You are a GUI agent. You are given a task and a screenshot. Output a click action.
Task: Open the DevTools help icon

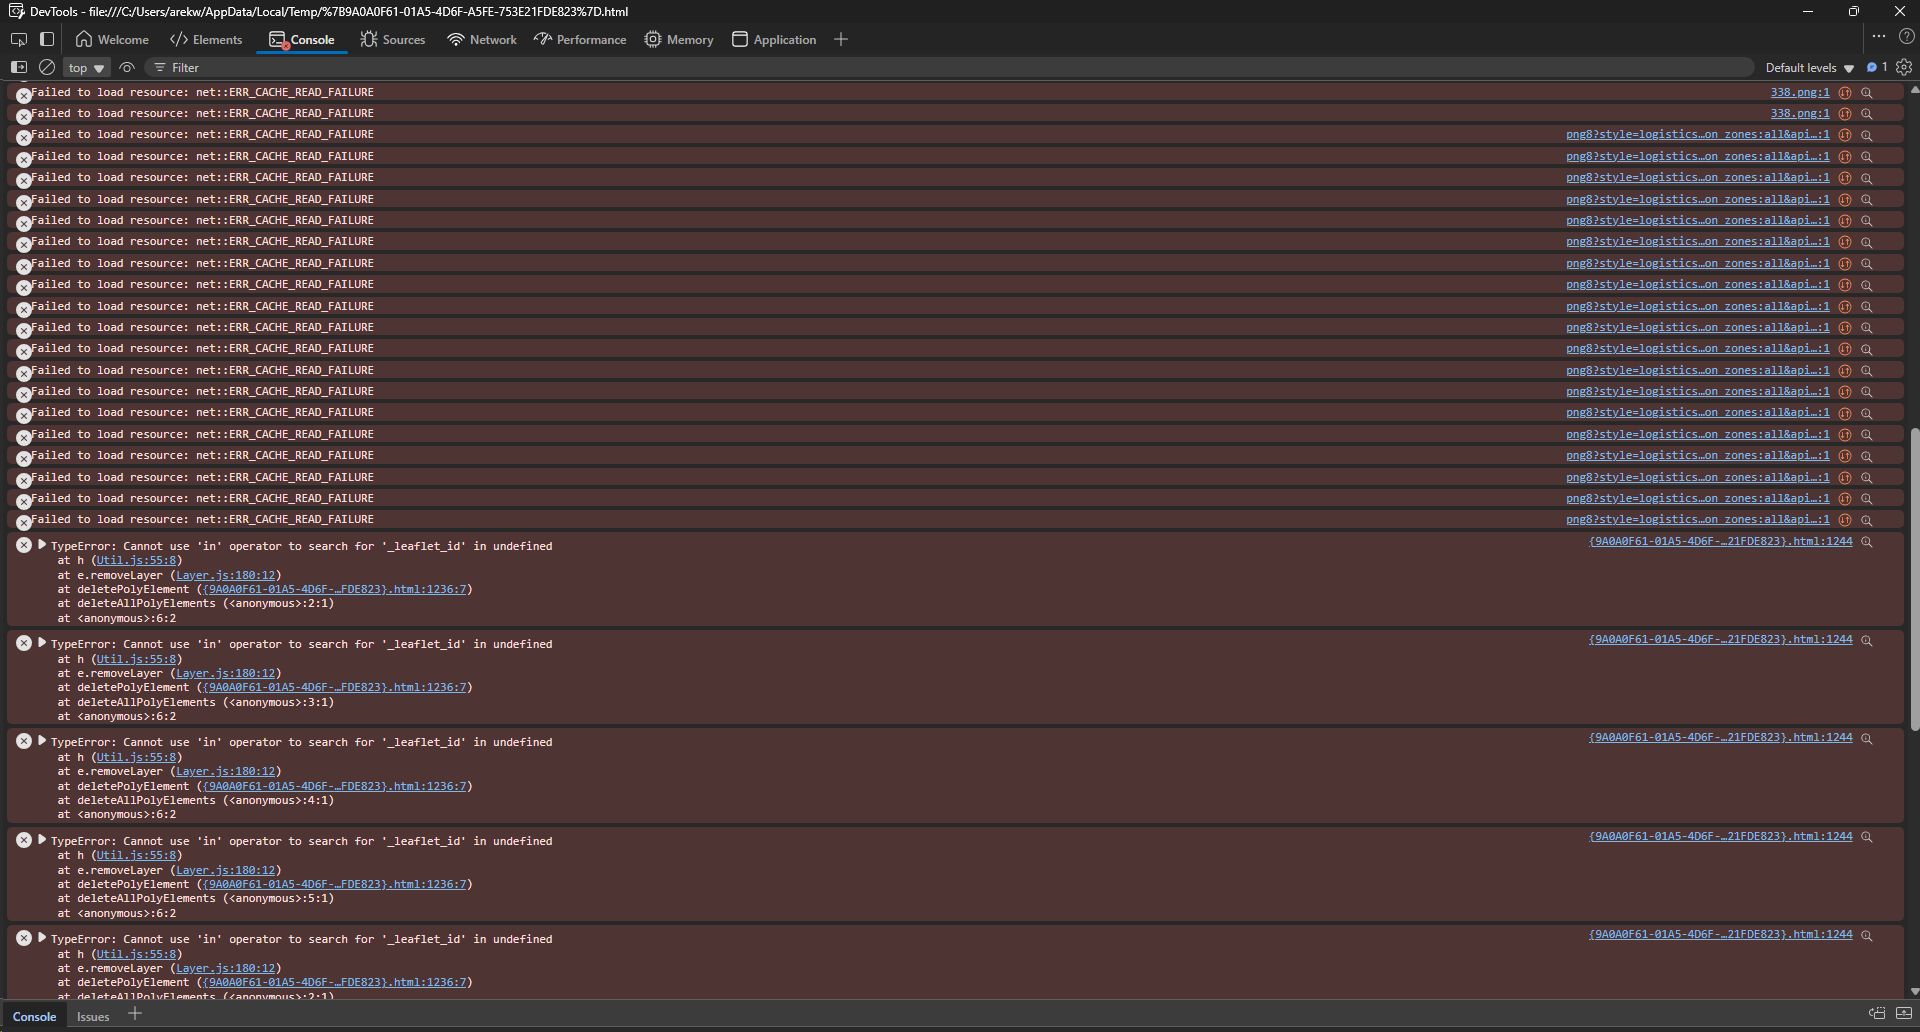tap(1906, 37)
